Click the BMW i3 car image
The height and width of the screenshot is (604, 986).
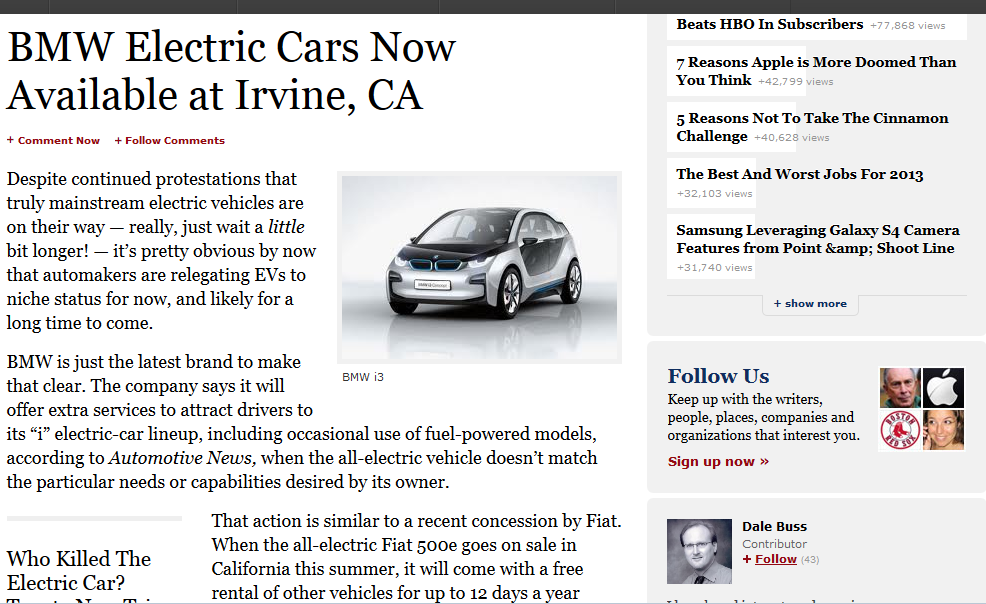pyautogui.click(x=479, y=267)
